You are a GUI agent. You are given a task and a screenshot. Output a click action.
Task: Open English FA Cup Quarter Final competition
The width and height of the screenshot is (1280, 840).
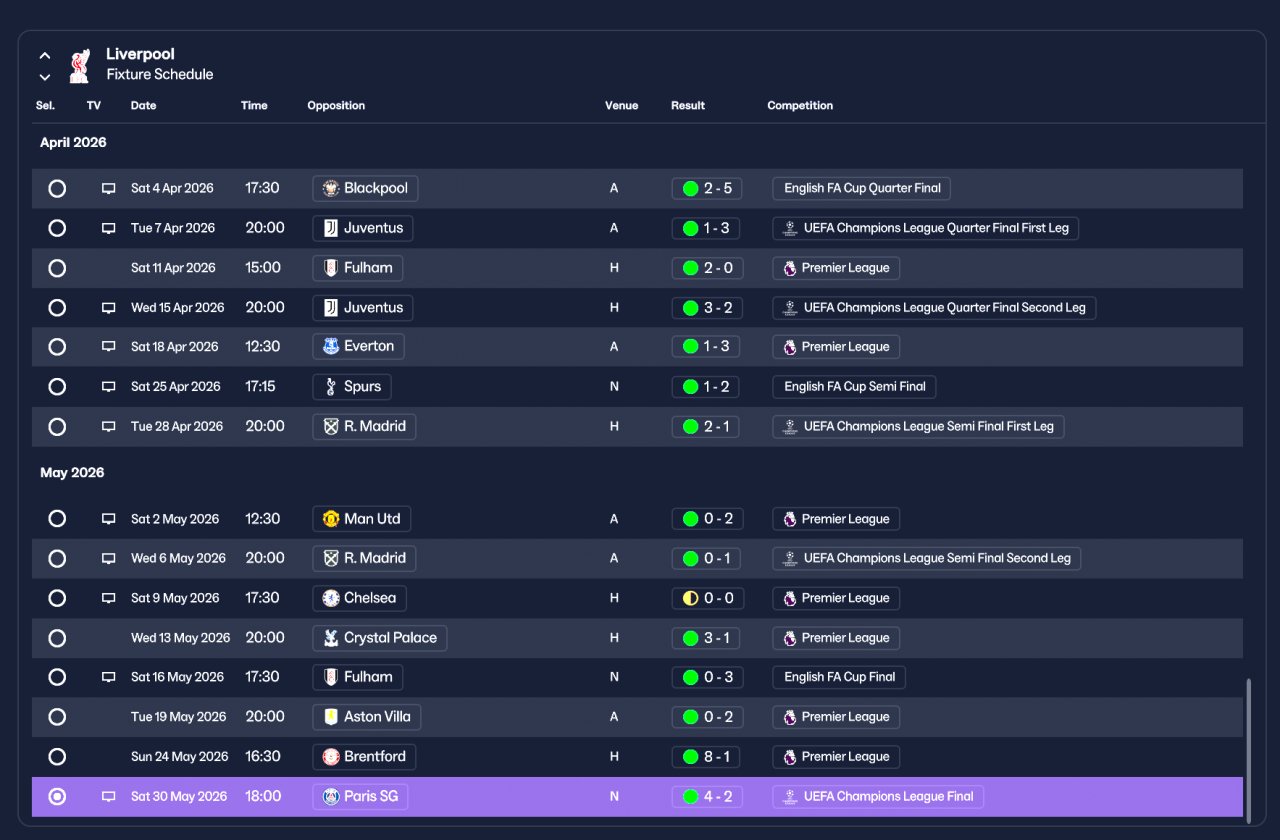pyautogui.click(x=862, y=188)
